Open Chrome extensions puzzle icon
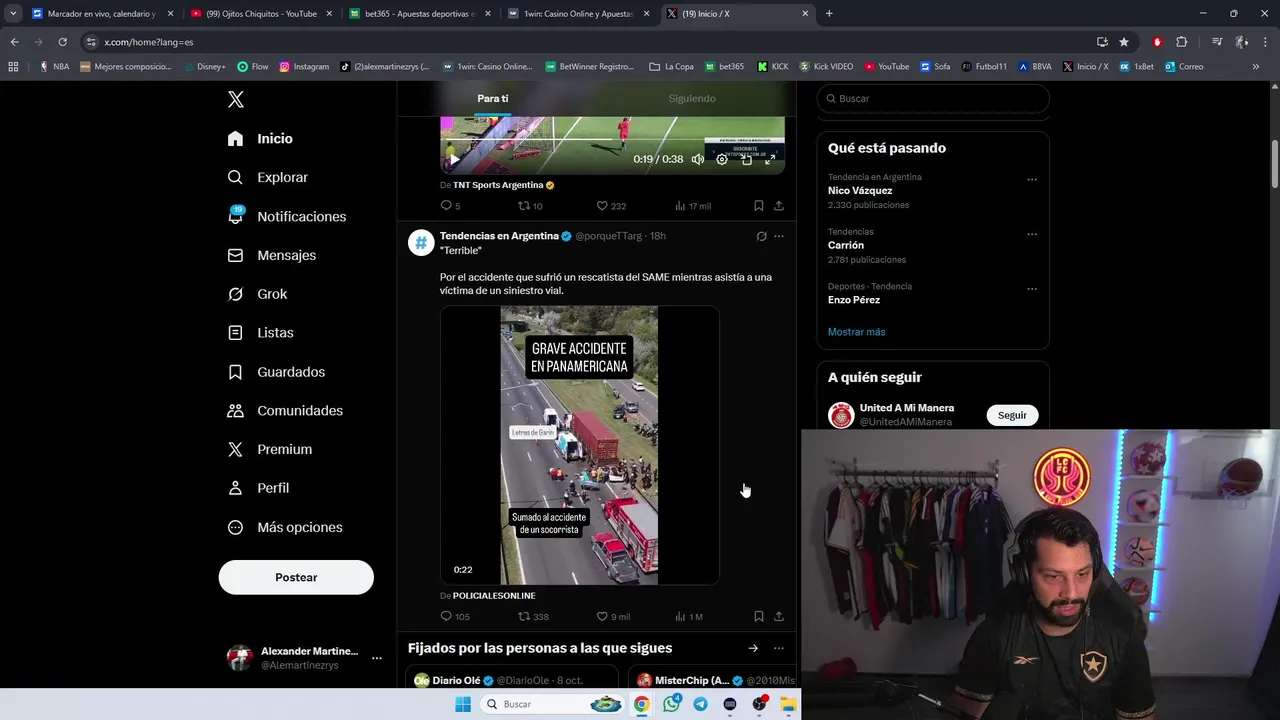 1181,42
